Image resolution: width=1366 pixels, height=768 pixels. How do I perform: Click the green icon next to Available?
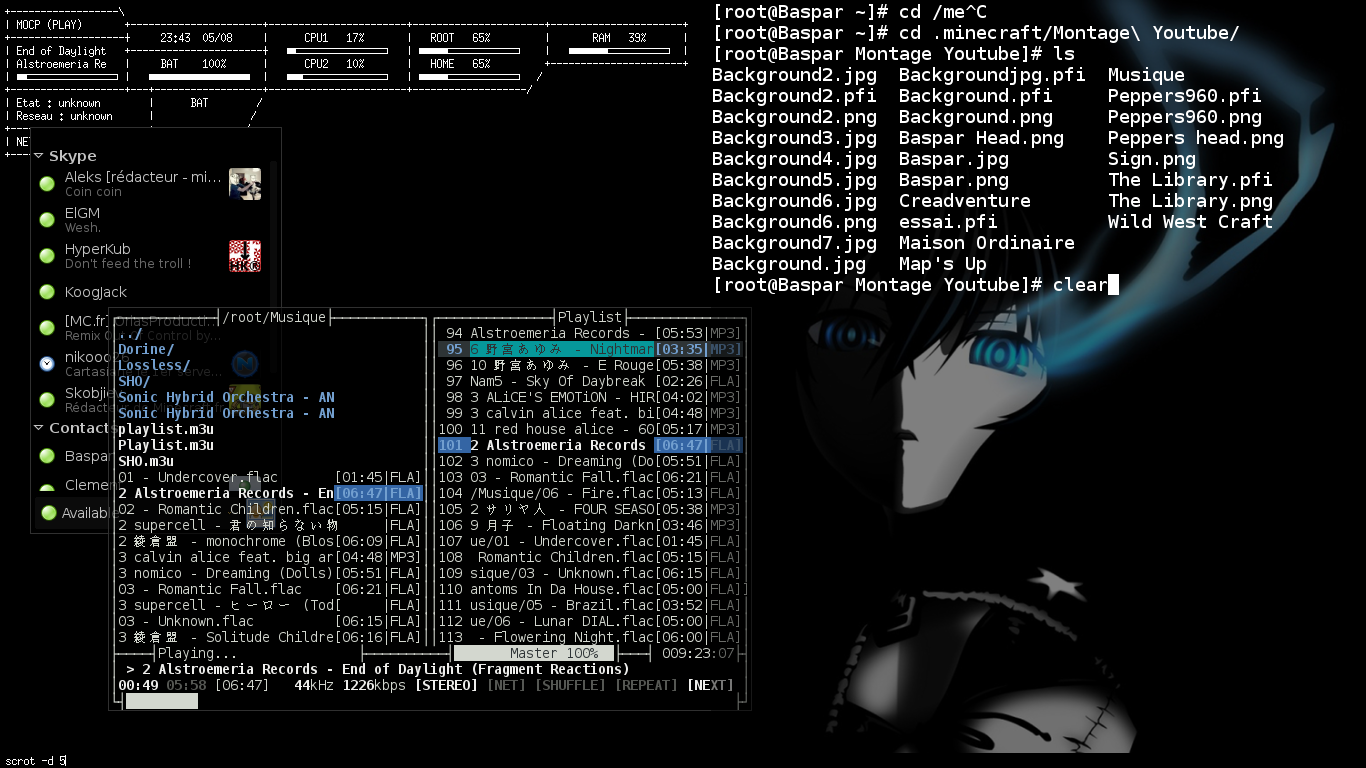pyautogui.click(x=49, y=513)
